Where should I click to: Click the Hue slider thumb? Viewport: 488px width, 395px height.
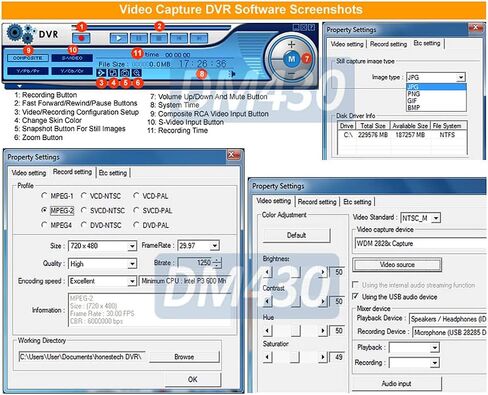[x=295, y=331]
